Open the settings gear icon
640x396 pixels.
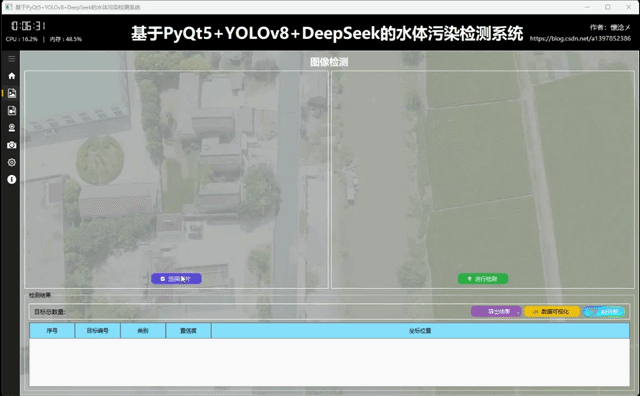[11, 162]
